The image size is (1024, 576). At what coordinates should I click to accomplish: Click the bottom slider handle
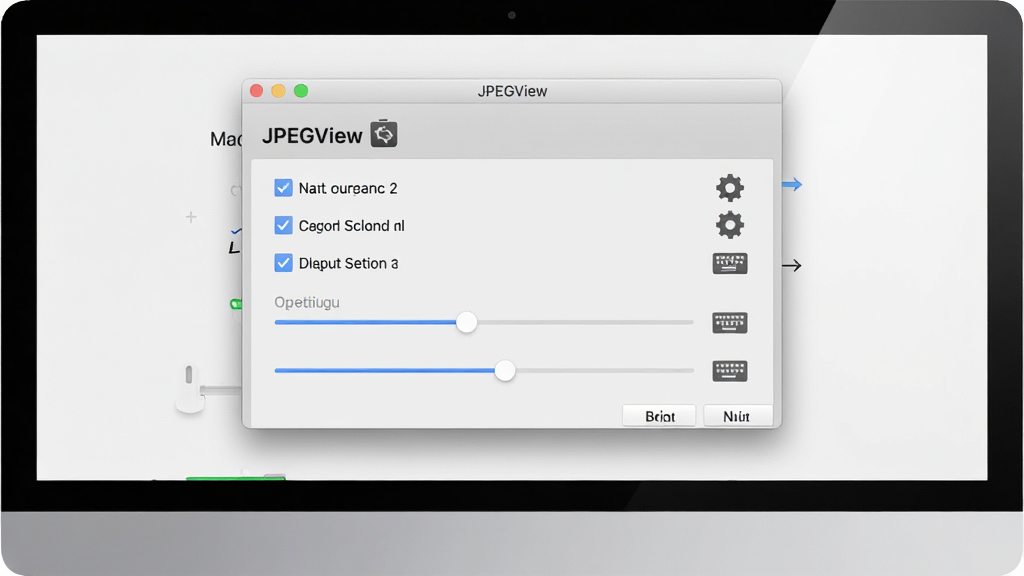pos(505,370)
